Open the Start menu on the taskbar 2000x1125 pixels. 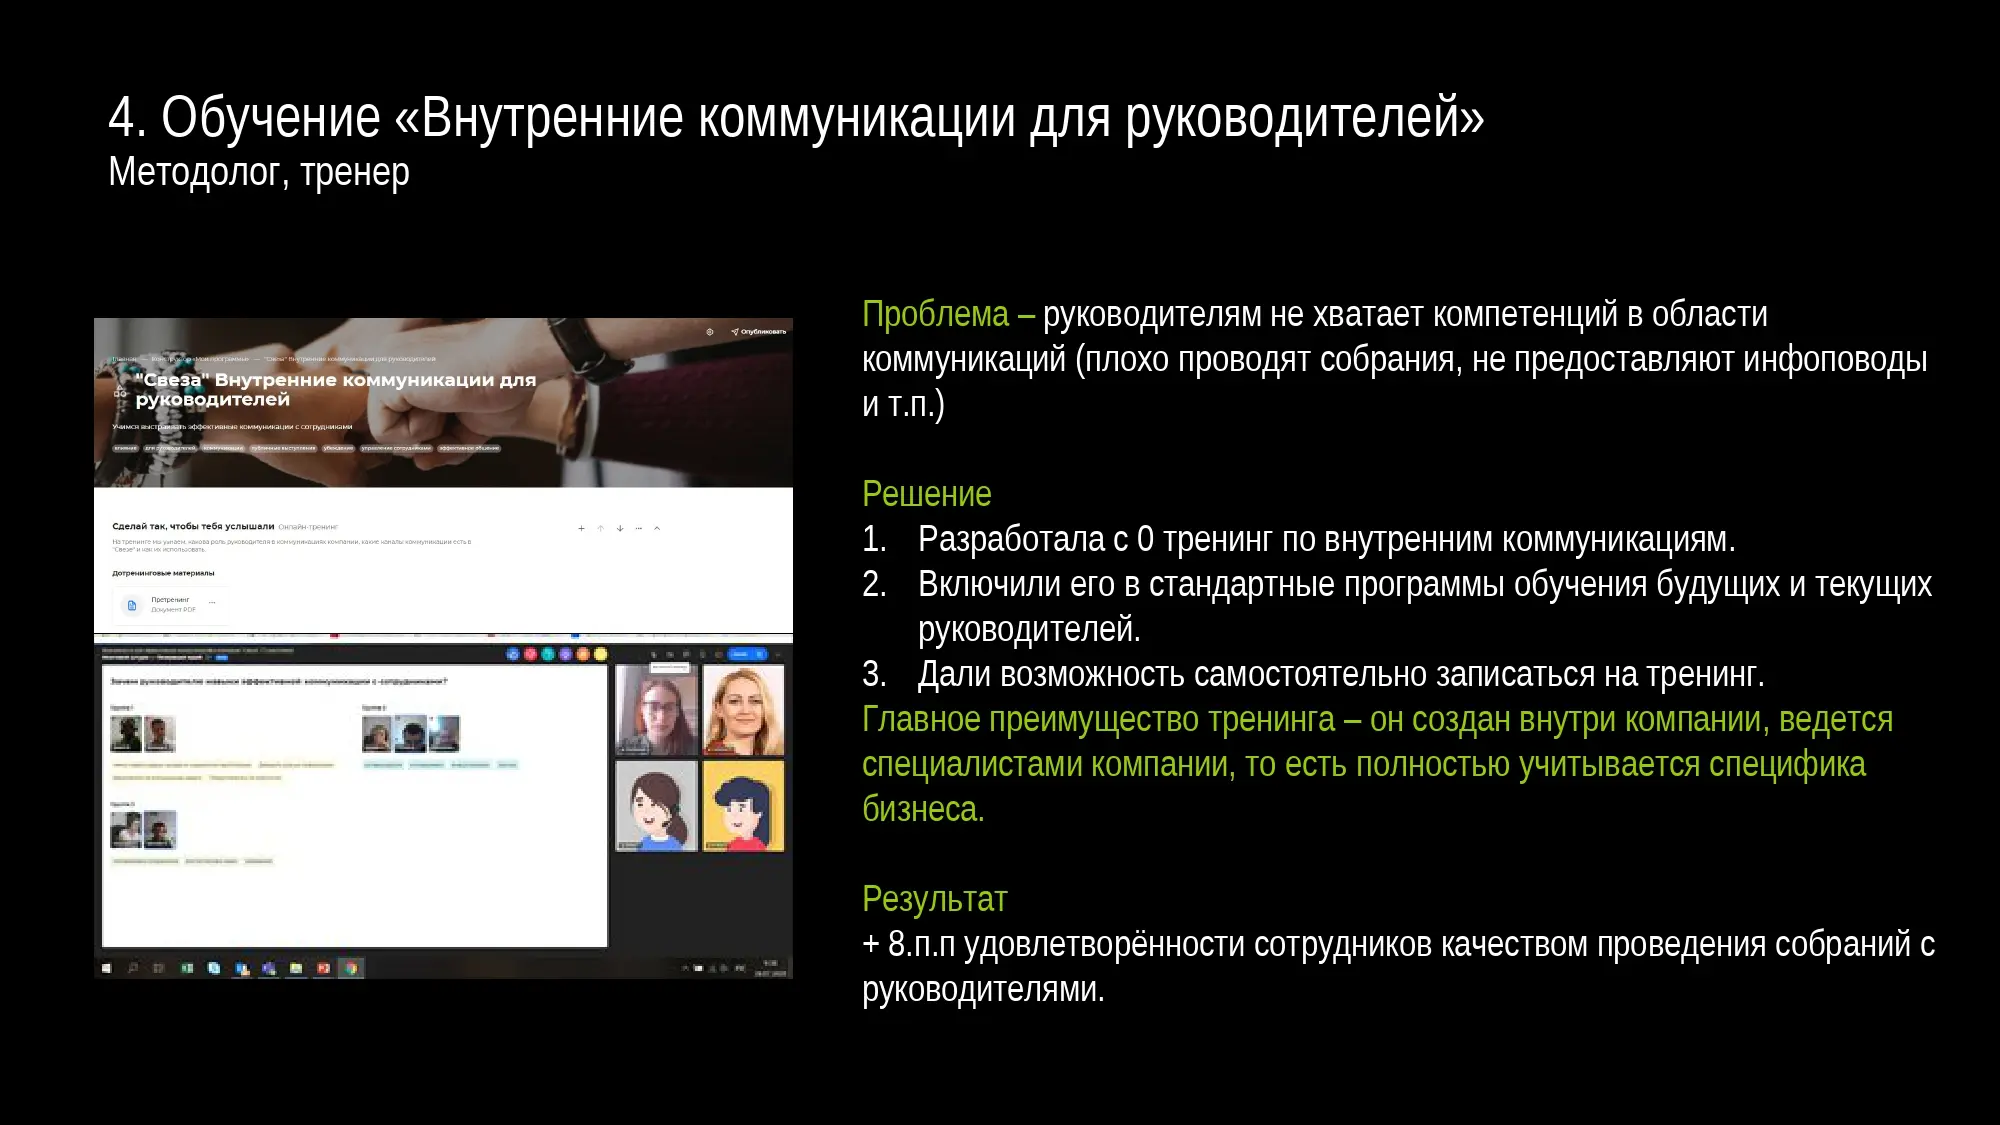tap(105, 968)
